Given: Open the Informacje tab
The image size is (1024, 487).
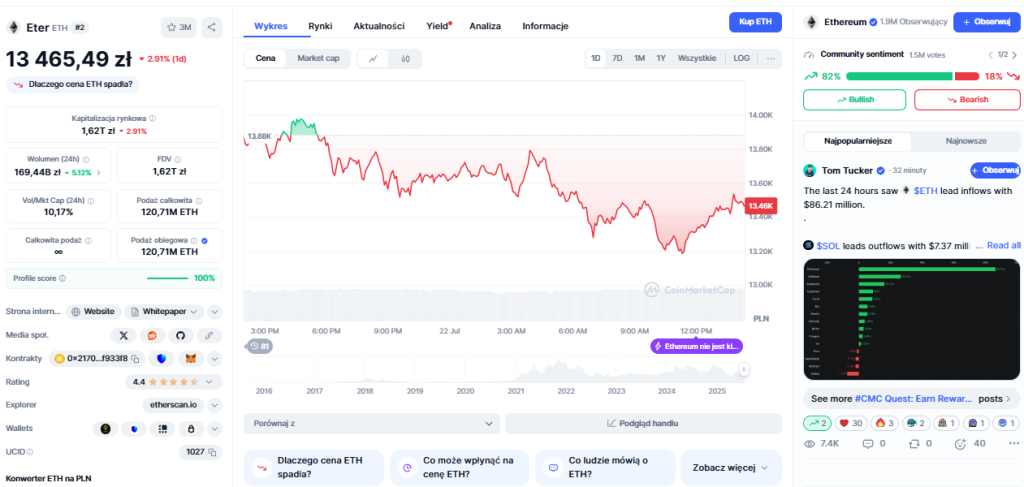Looking at the screenshot, I should (x=545, y=26).
